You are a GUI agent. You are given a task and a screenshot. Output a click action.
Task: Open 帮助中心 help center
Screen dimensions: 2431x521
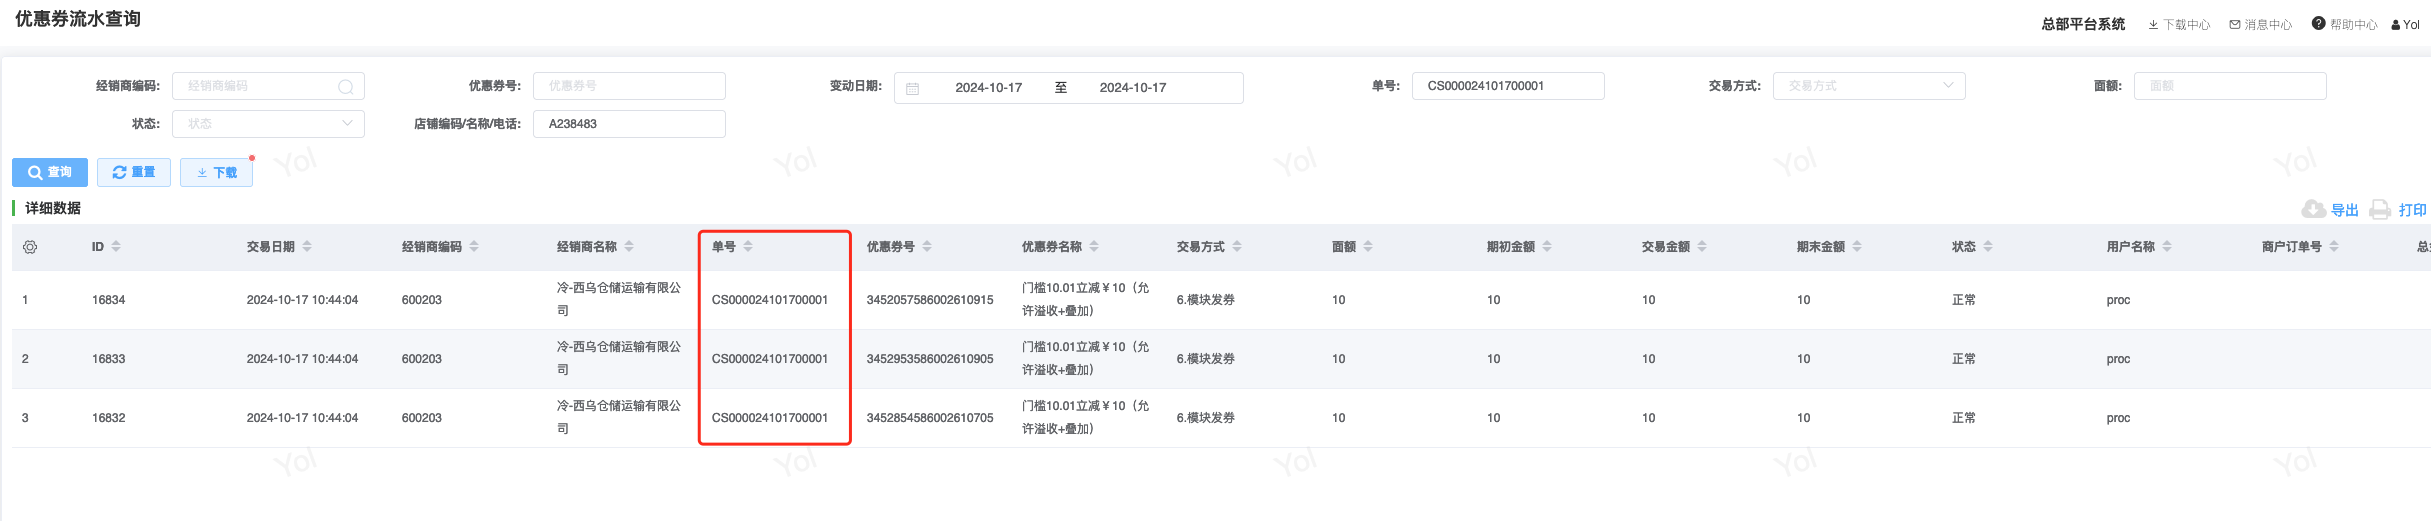pos(2344,24)
